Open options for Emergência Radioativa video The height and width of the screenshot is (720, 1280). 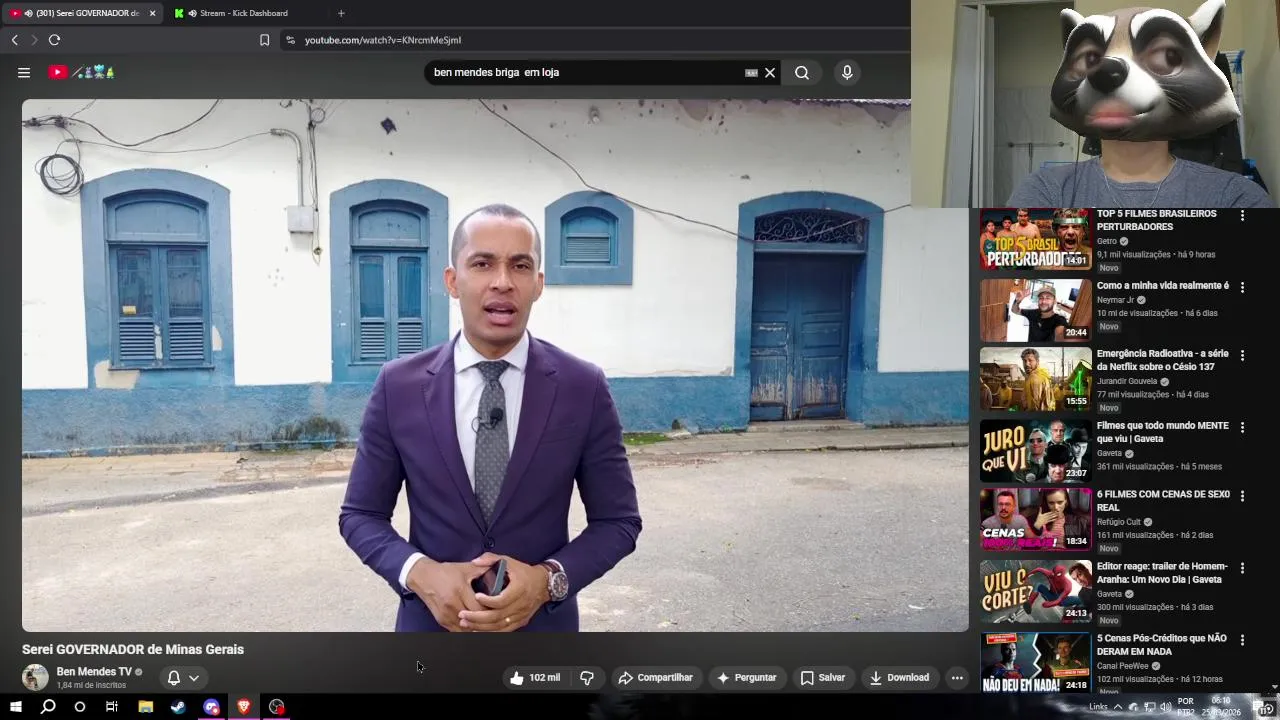(x=1242, y=355)
